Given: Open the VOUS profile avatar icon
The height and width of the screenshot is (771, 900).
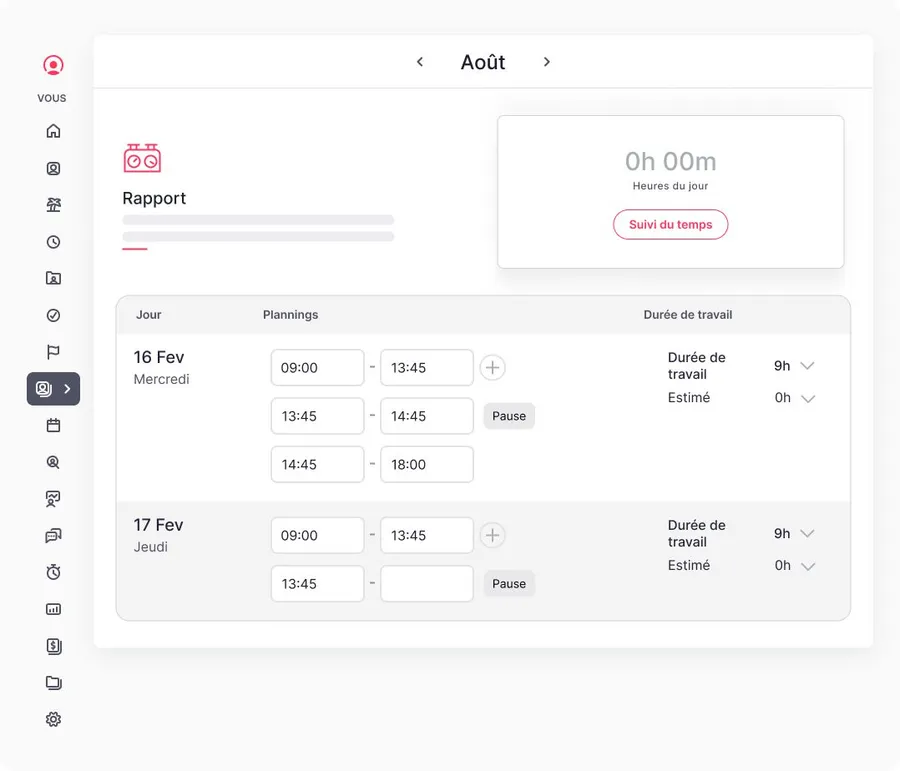Looking at the screenshot, I should 53,65.
